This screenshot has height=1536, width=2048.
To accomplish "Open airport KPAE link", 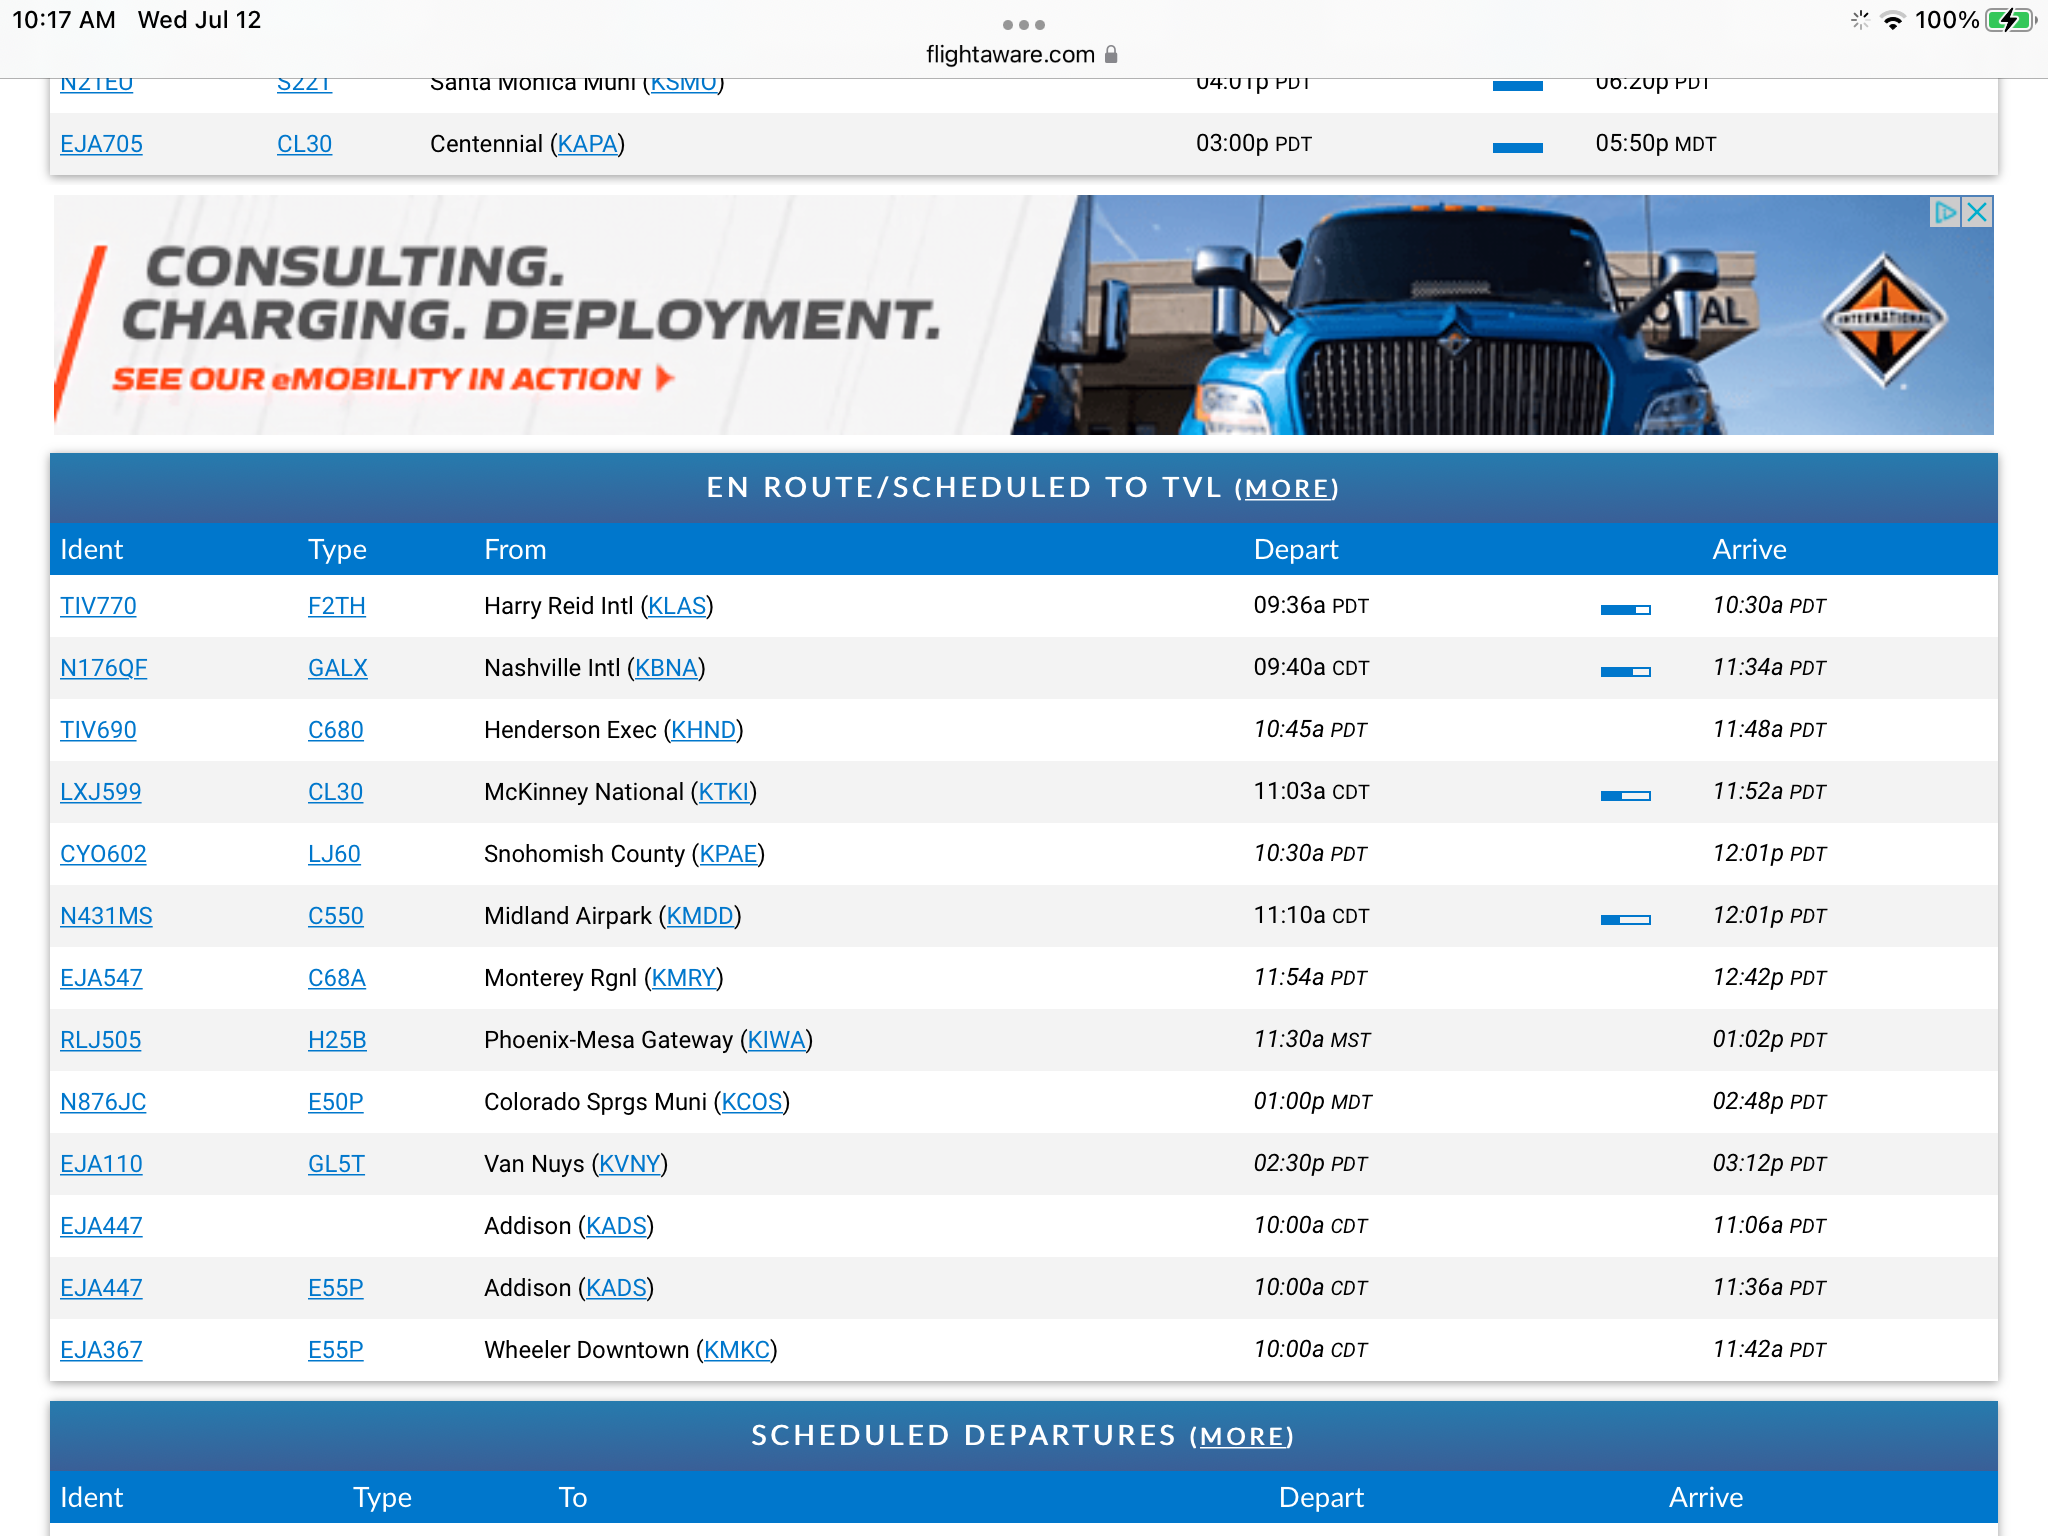I will click(728, 854).
